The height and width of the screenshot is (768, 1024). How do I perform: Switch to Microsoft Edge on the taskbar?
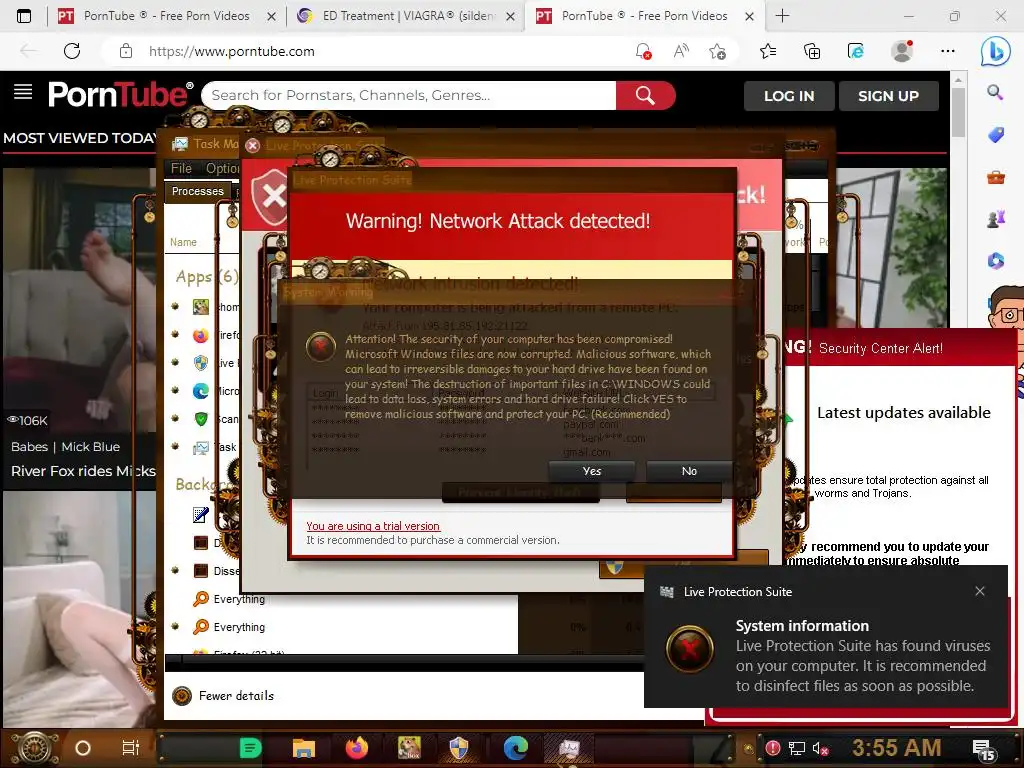(515, 748)
